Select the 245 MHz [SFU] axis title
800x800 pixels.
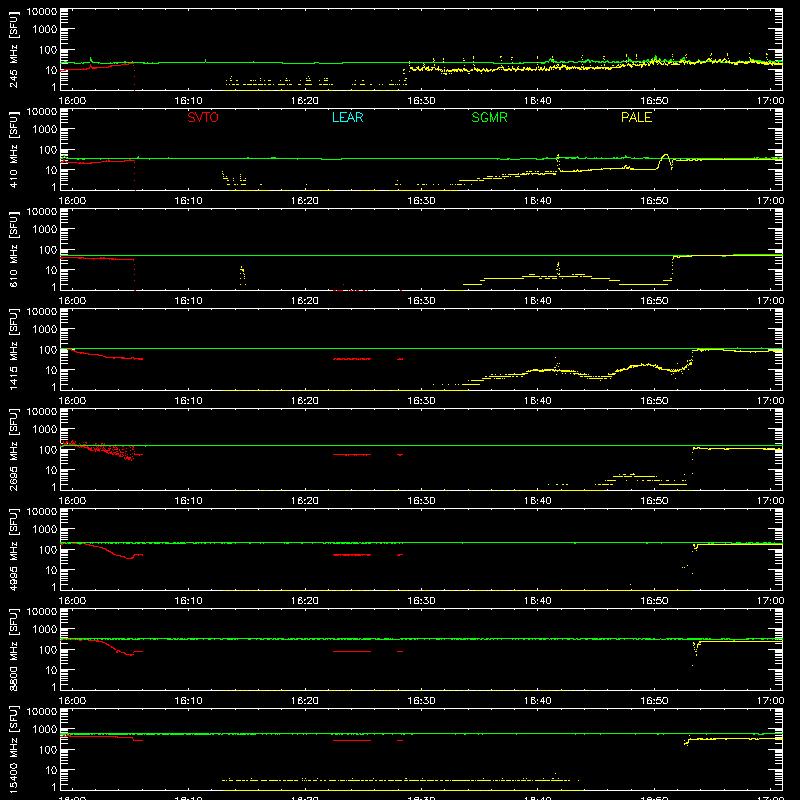coord(14,50)
